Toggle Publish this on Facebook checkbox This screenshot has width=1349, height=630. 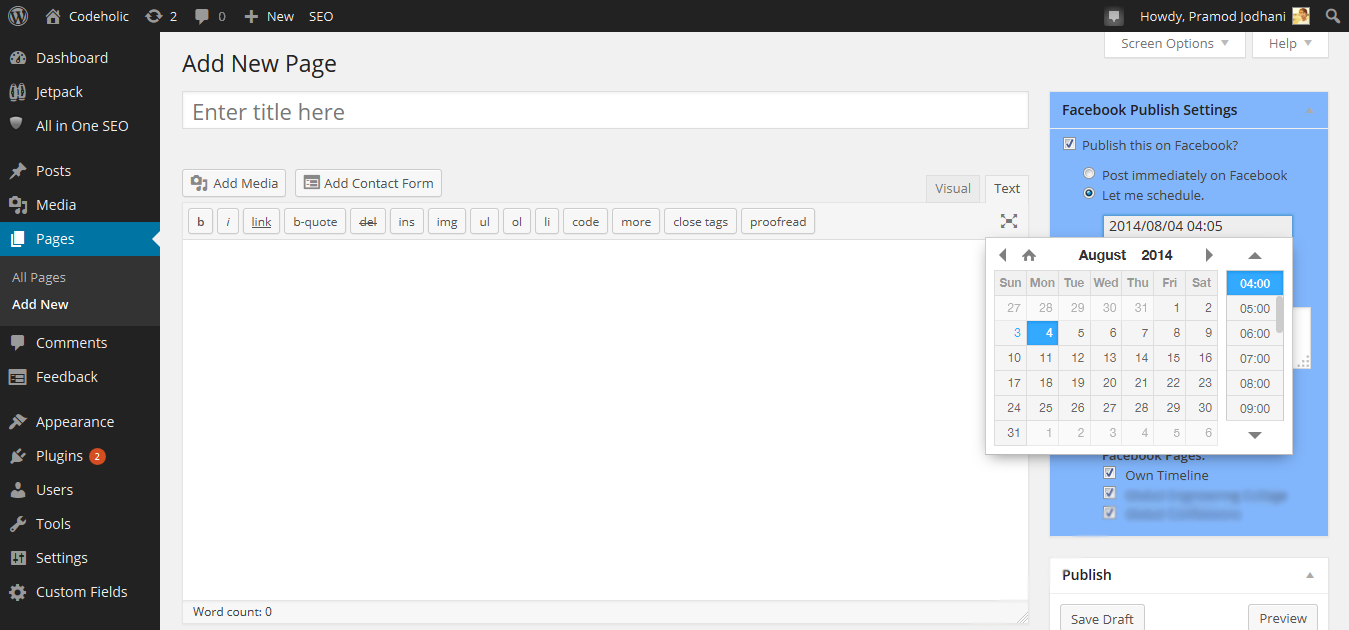click(1070, 145)
